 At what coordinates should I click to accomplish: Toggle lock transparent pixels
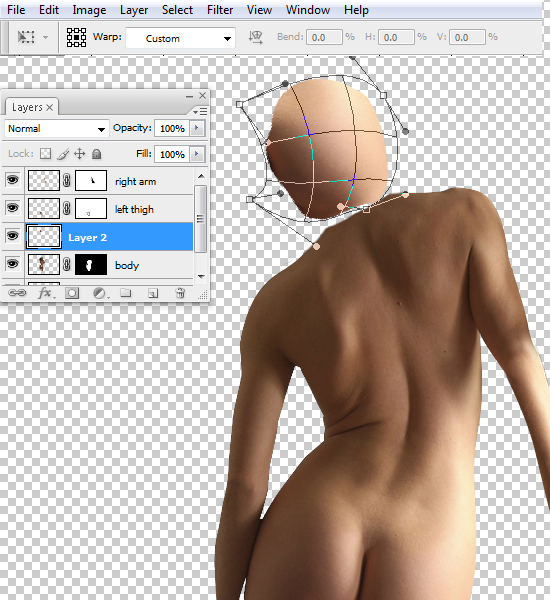tap(46, 154)
